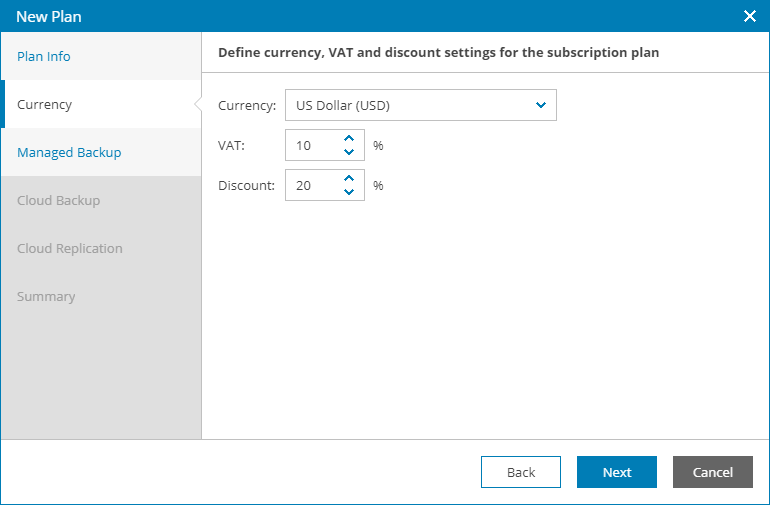Focus the VAT percentage input field
770x505 pixels.
tap(311, 145)
